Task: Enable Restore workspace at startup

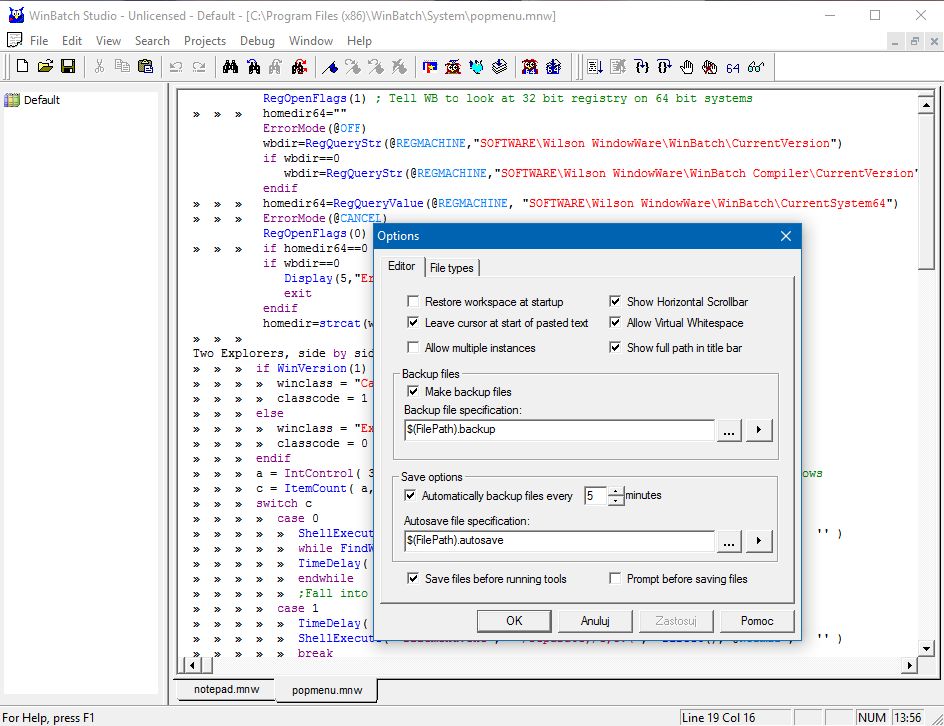Action: point(413,301)
